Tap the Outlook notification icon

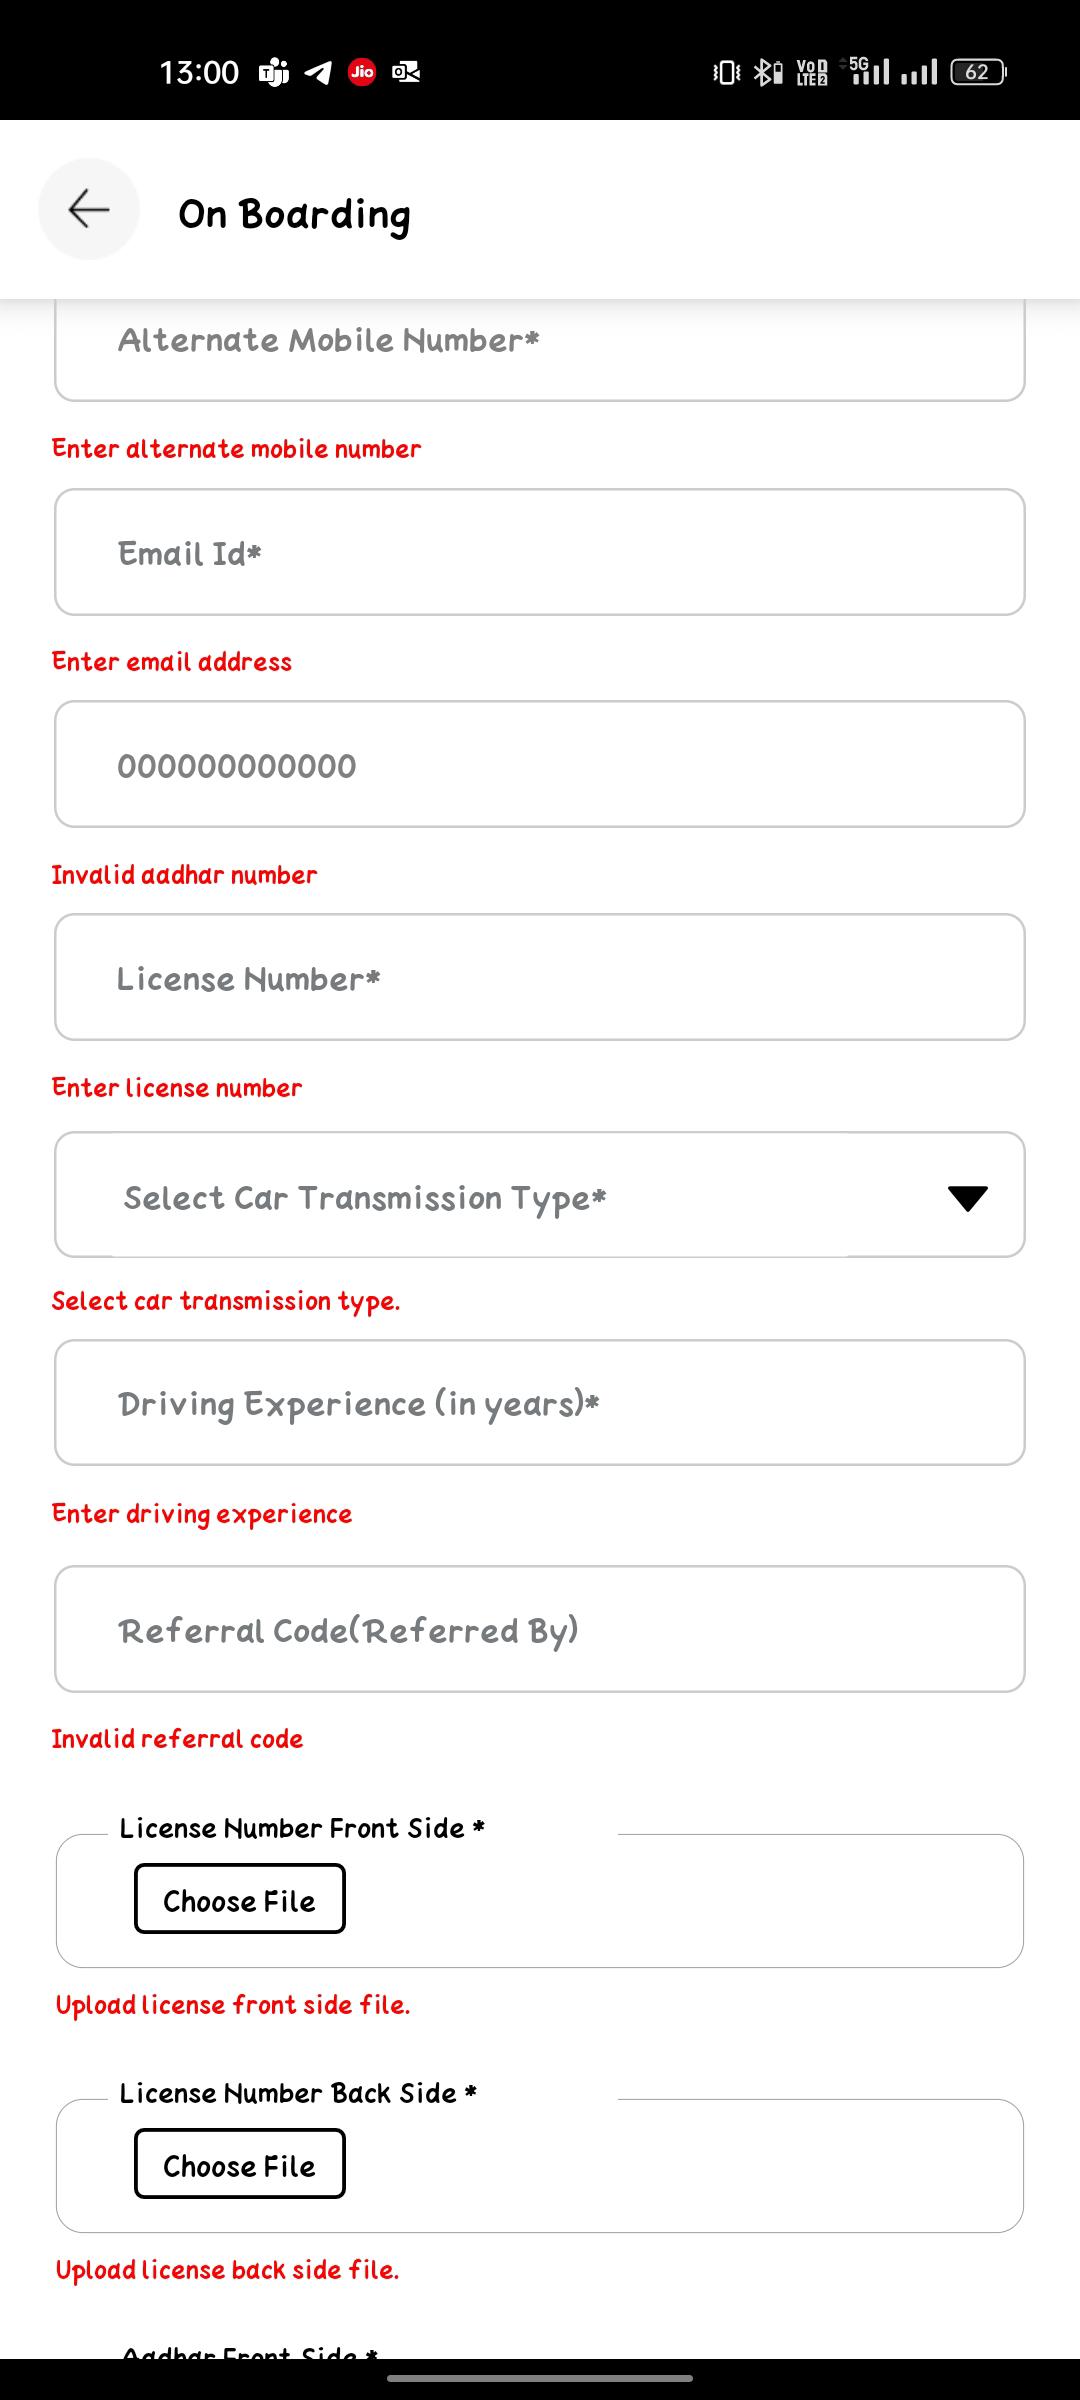tap(406, 72)
